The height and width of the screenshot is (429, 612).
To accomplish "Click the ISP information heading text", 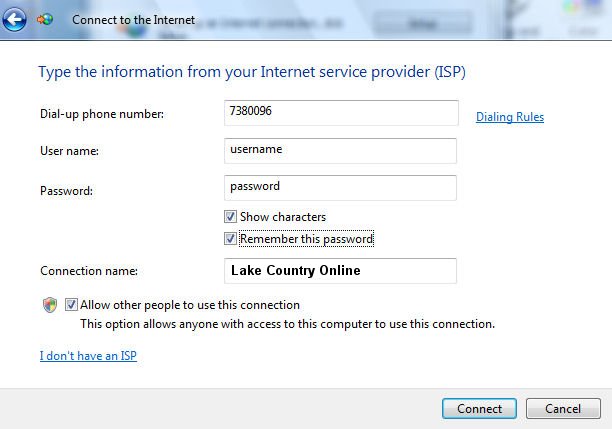I will [x=252, y=72].
